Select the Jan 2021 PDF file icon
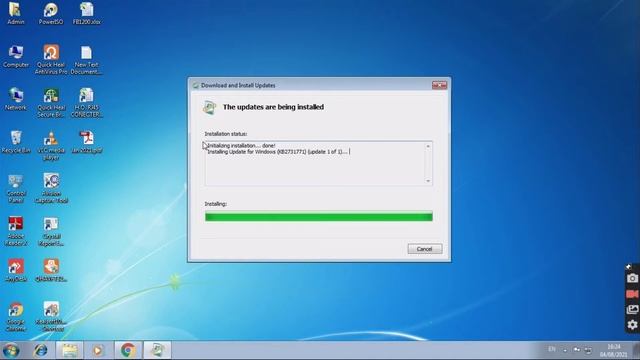Image resolution: width=640 pixels, height=360 pixels. [86, 142]
